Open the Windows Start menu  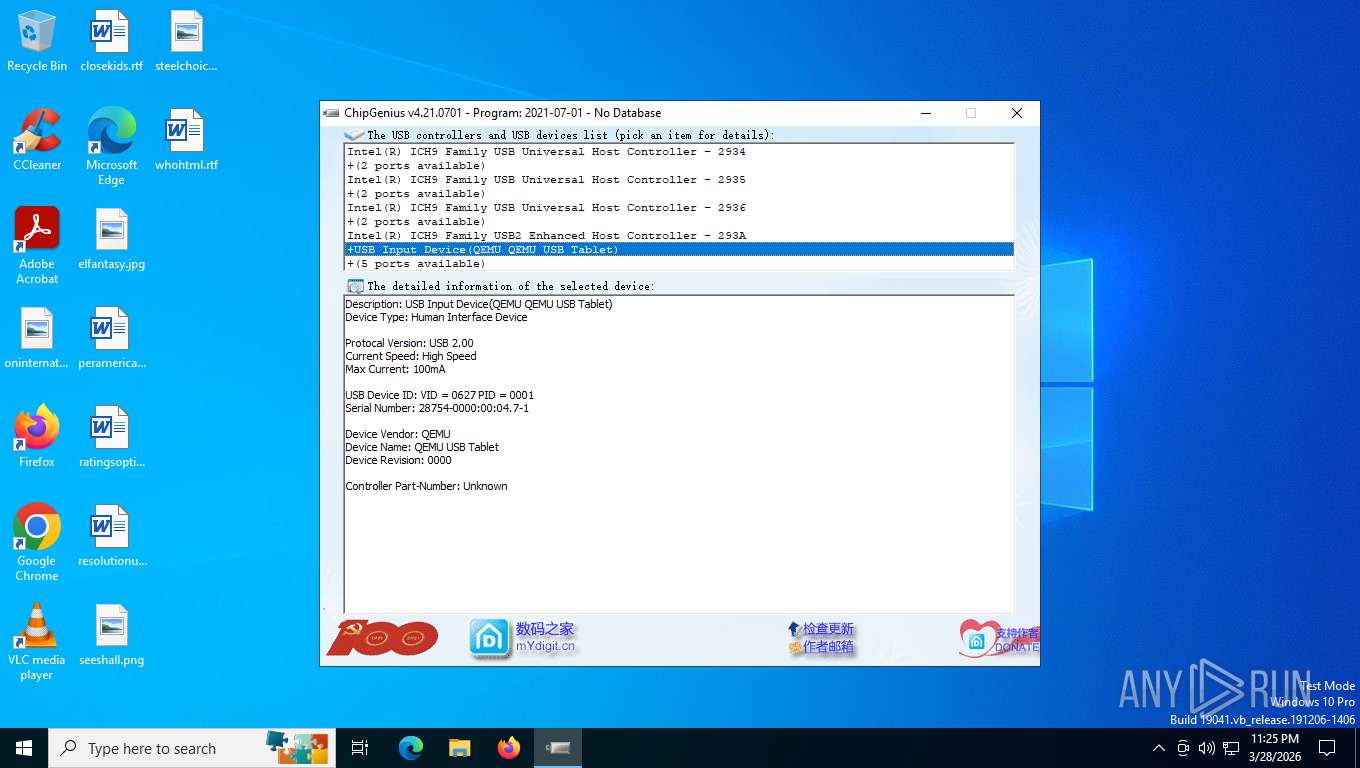point(24,748)
